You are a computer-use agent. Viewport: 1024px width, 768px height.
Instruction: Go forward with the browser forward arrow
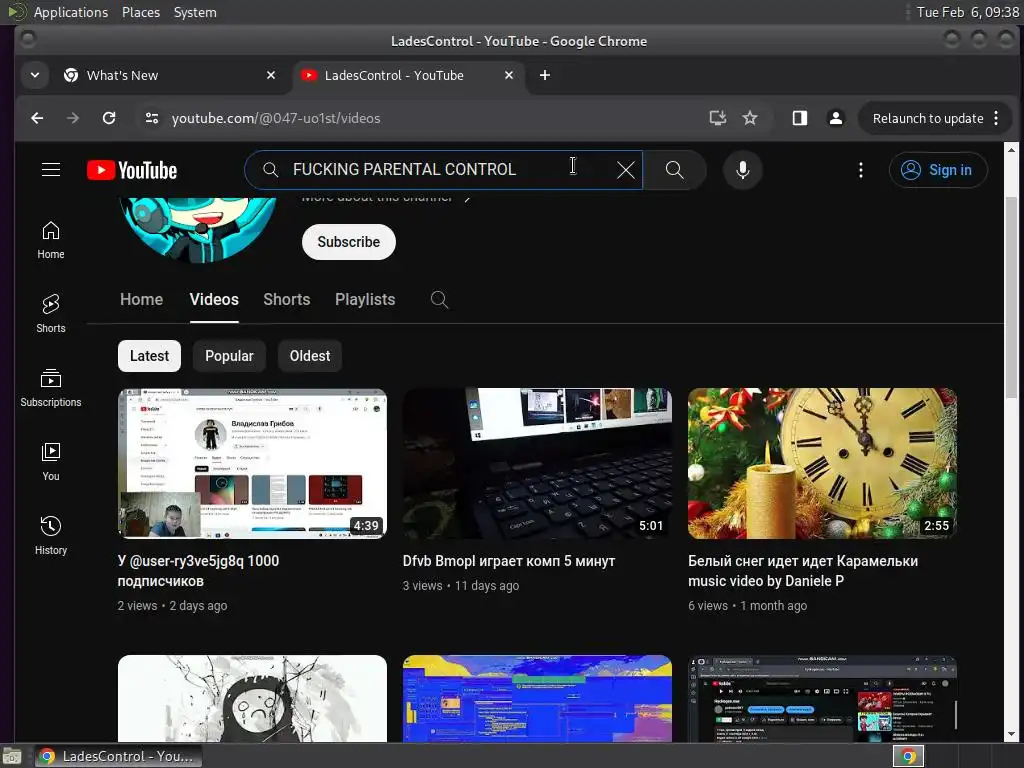pyautogui.click(x=73, y=118)
